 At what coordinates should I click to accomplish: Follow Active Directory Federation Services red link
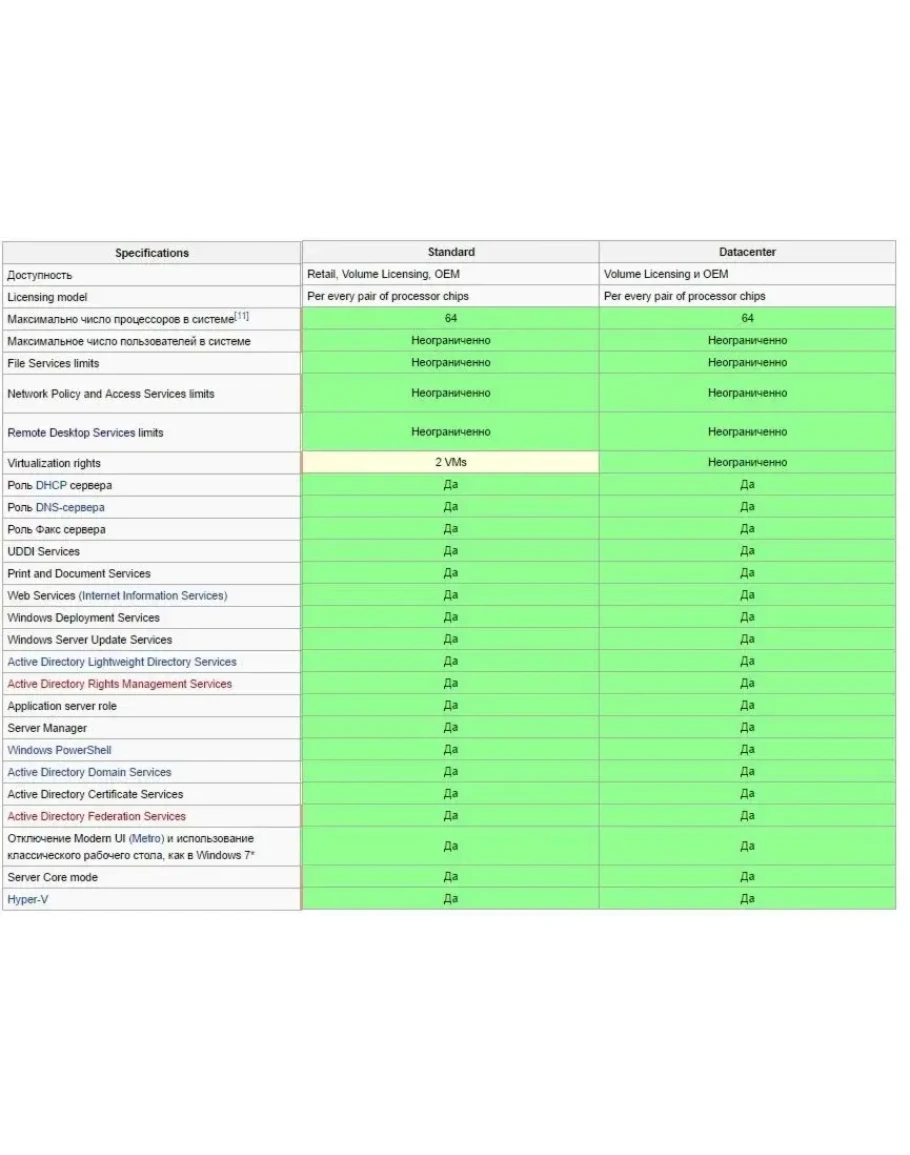click(96, 816)
